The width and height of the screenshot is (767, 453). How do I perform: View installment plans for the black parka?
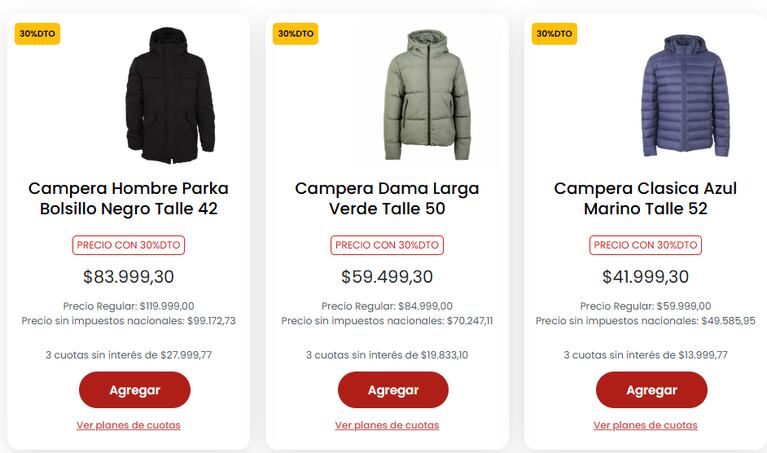[x=128, y=425]
